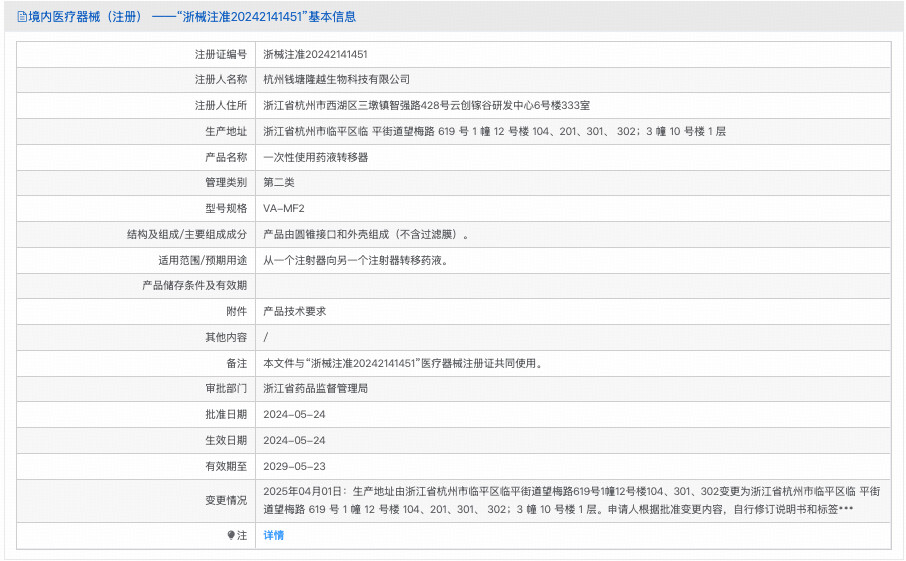Click registrant name 杭州钱塘隆越生物科技有限公司
Screen dimensions: 906x561
pyautogui.click(x=336, y=79)
